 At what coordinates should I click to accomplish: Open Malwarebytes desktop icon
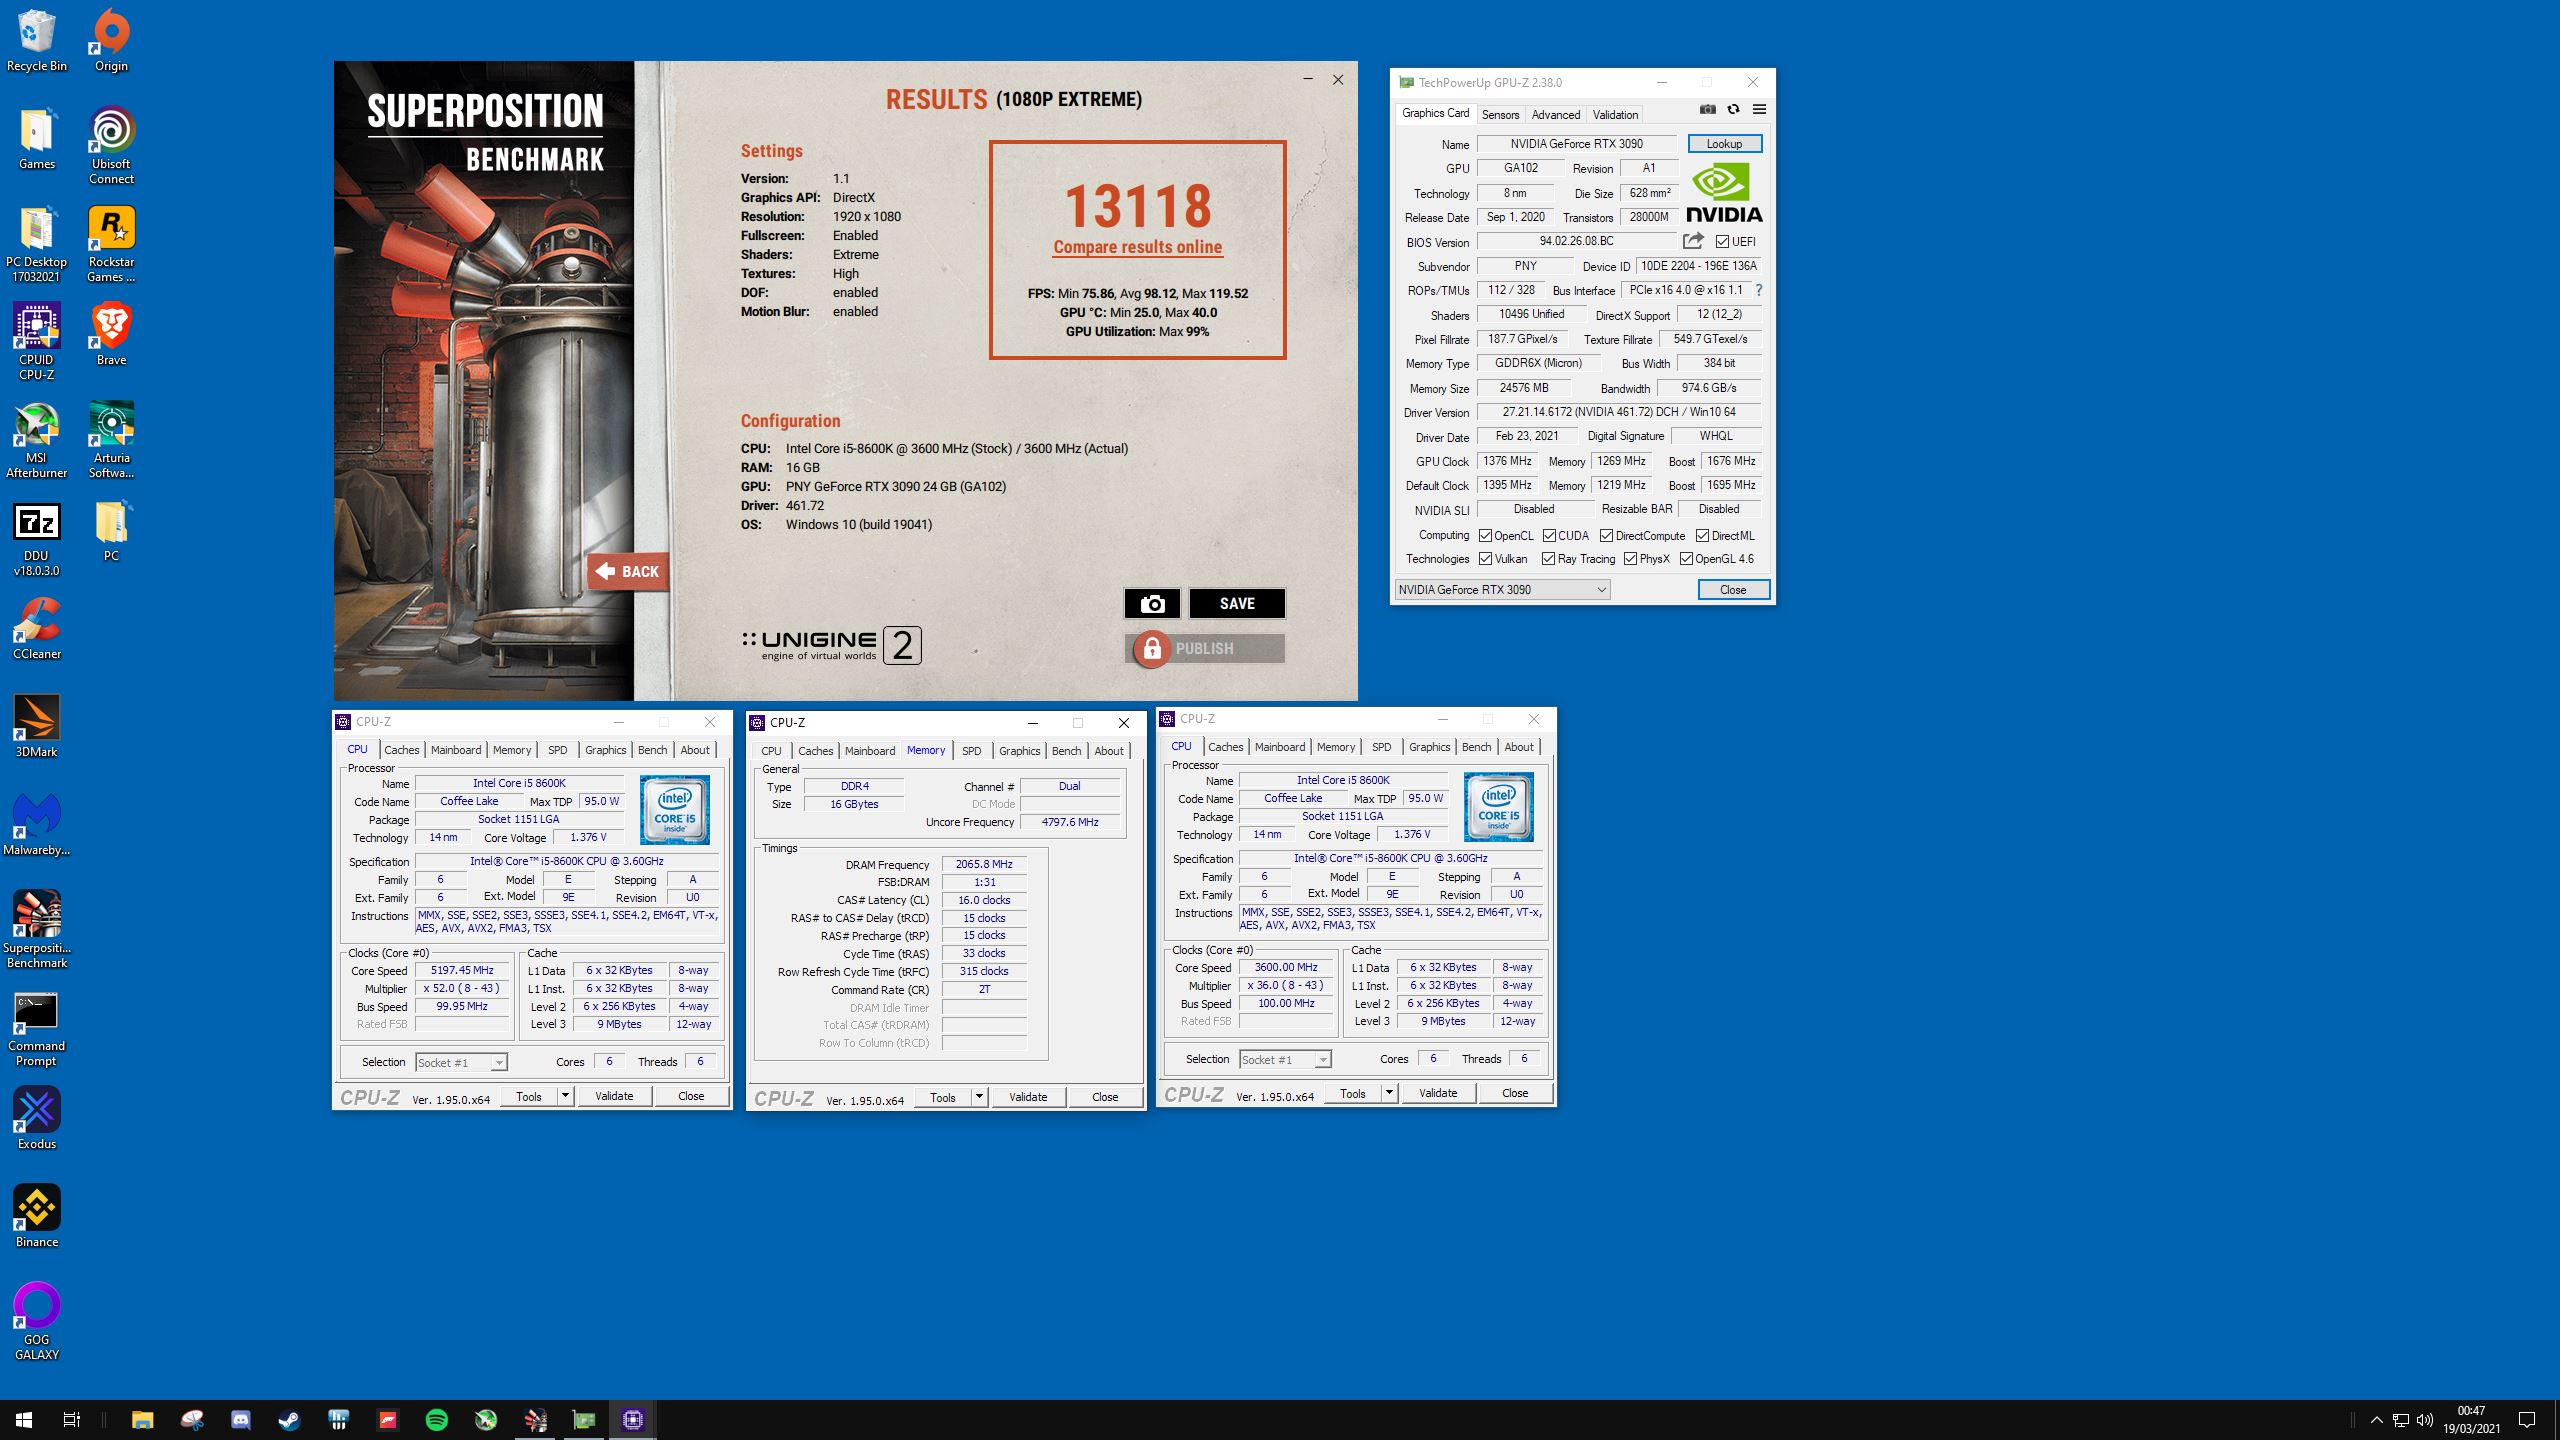(x=37, y=825)
